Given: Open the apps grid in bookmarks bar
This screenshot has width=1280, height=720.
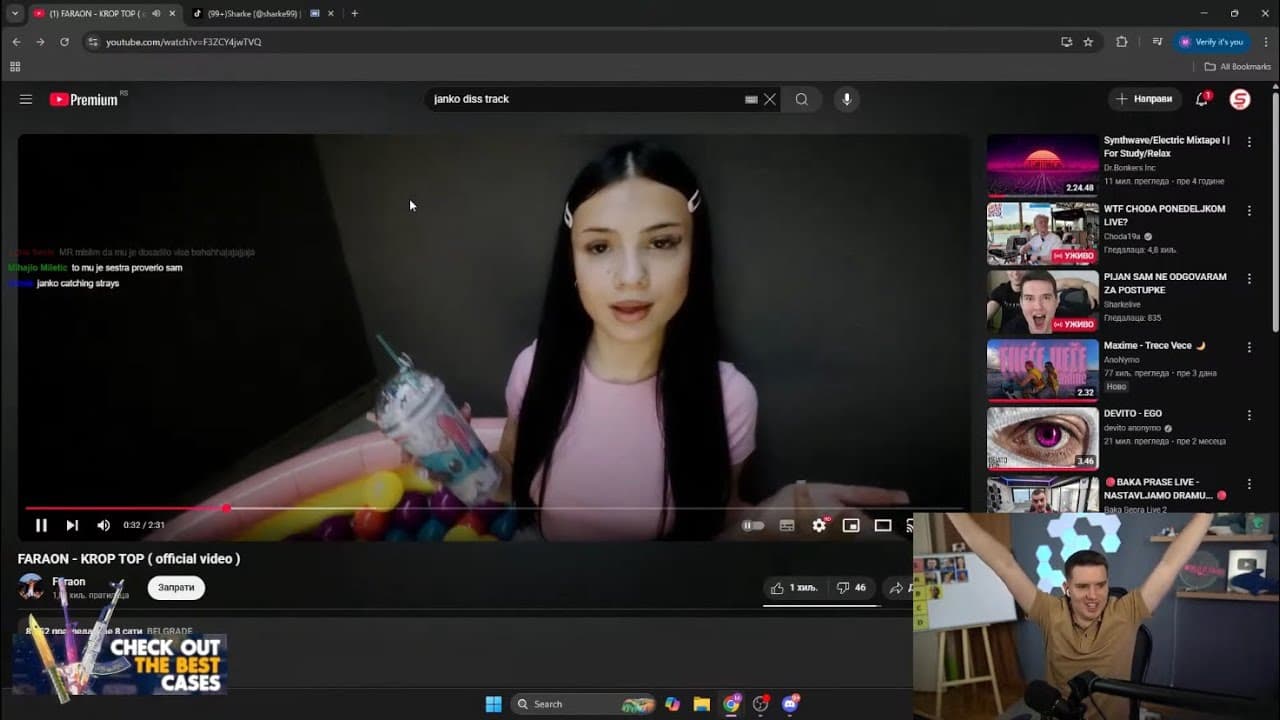Looking at the screenshot, I should [15, 67].
